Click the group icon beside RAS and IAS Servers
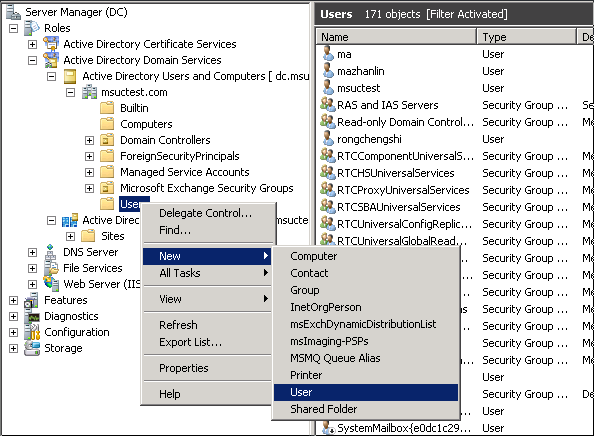Image resolution: width=594 pixels, height=436 pixels. tap(328, 105)
